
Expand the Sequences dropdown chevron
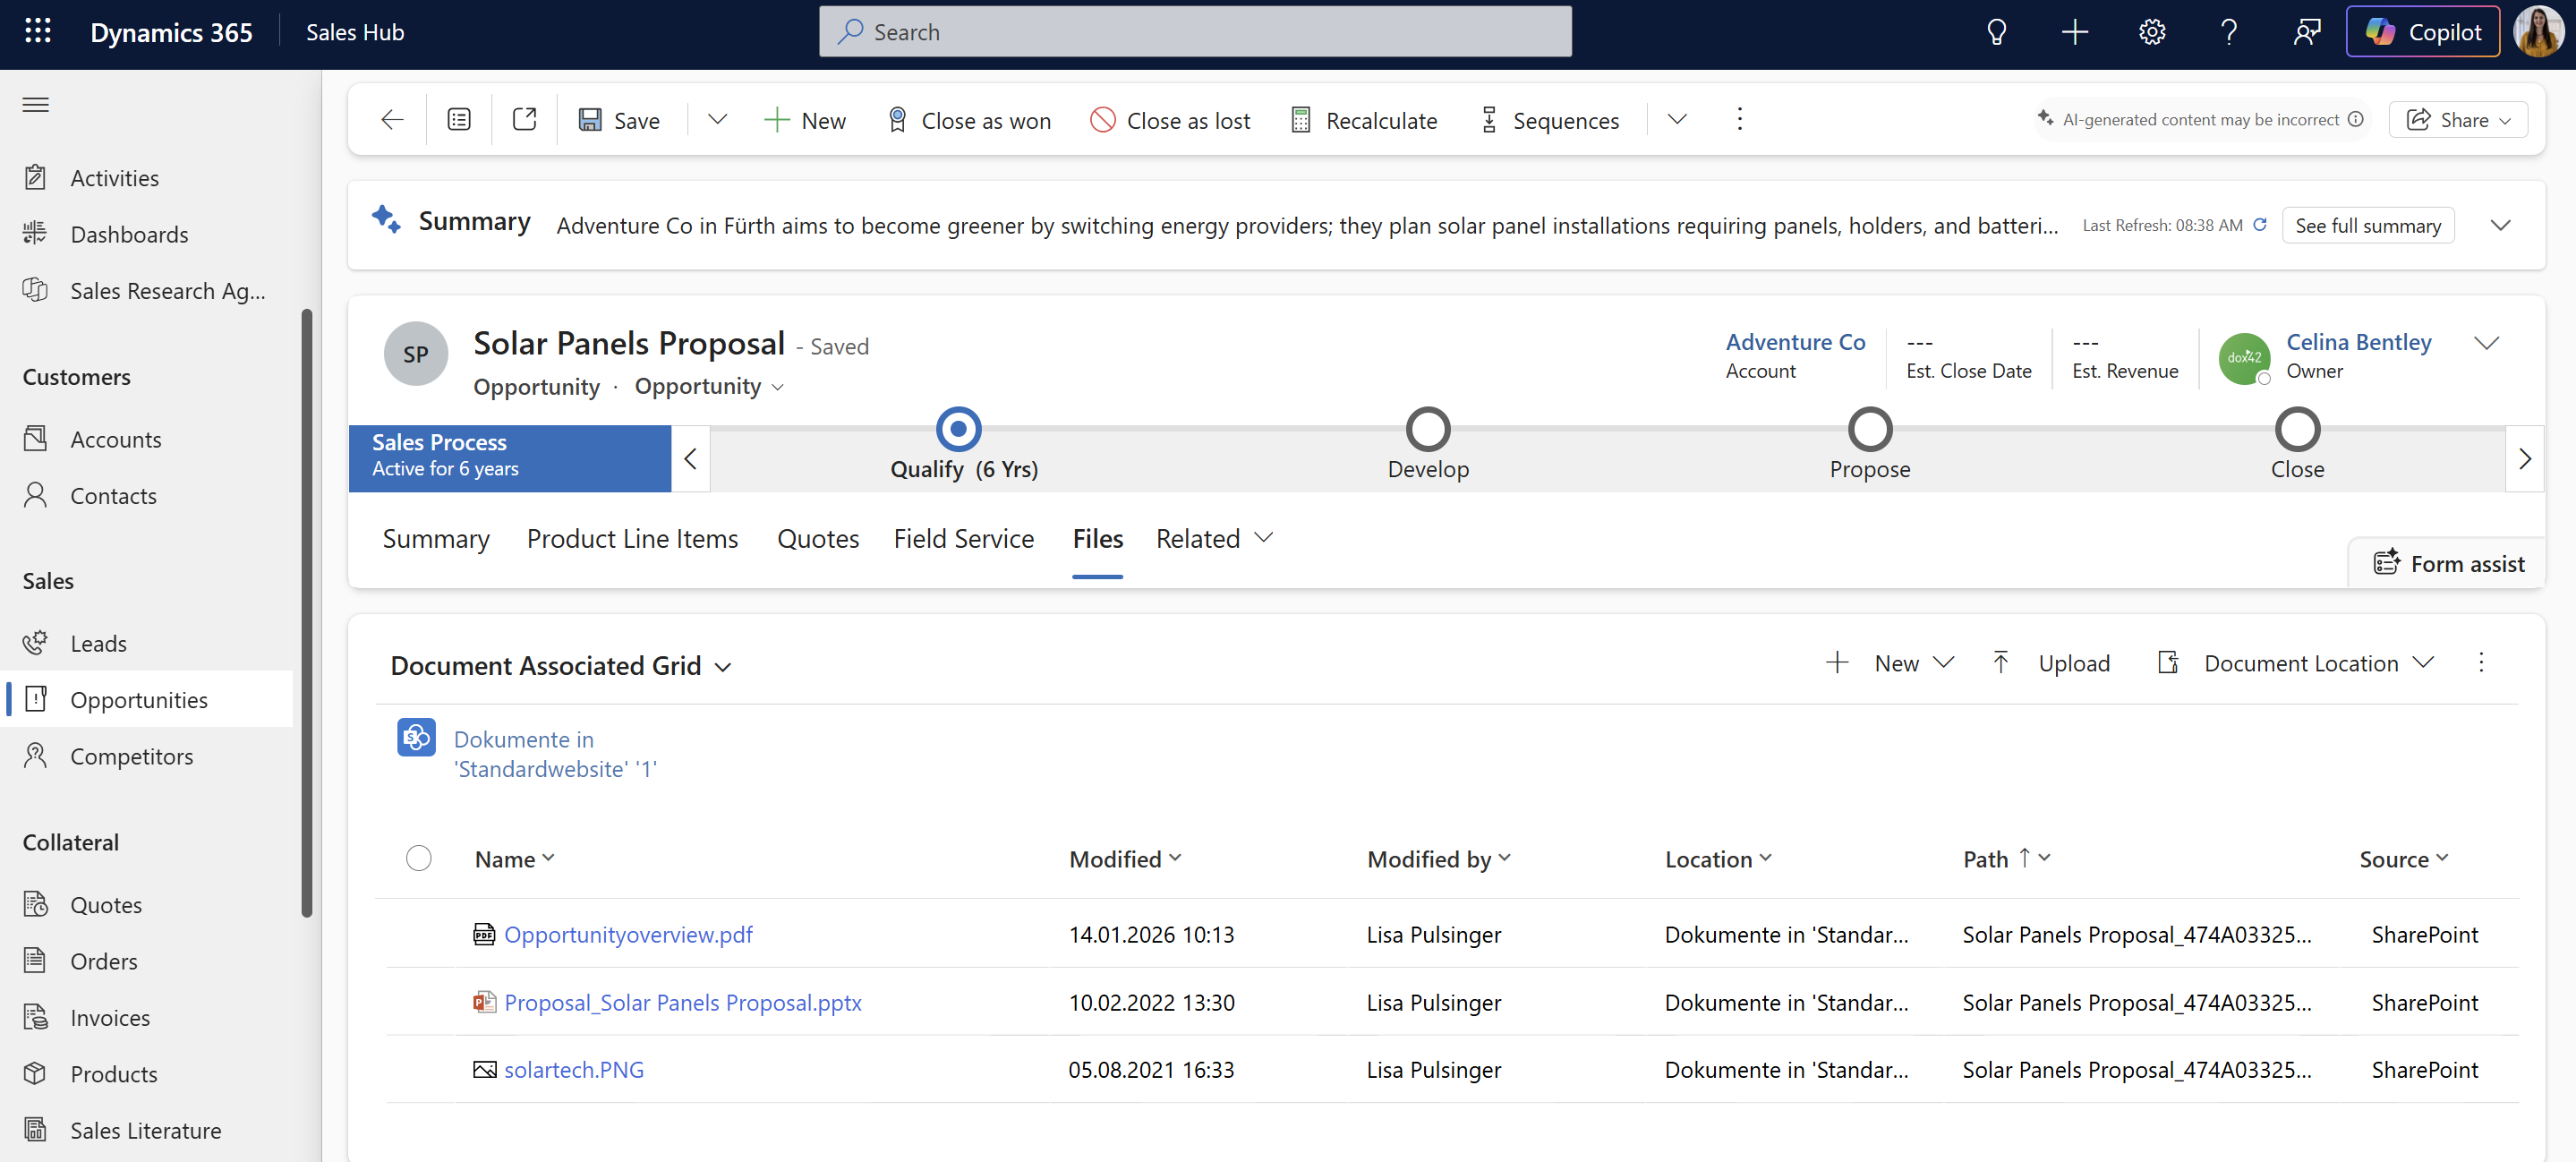click(1677, 120)
